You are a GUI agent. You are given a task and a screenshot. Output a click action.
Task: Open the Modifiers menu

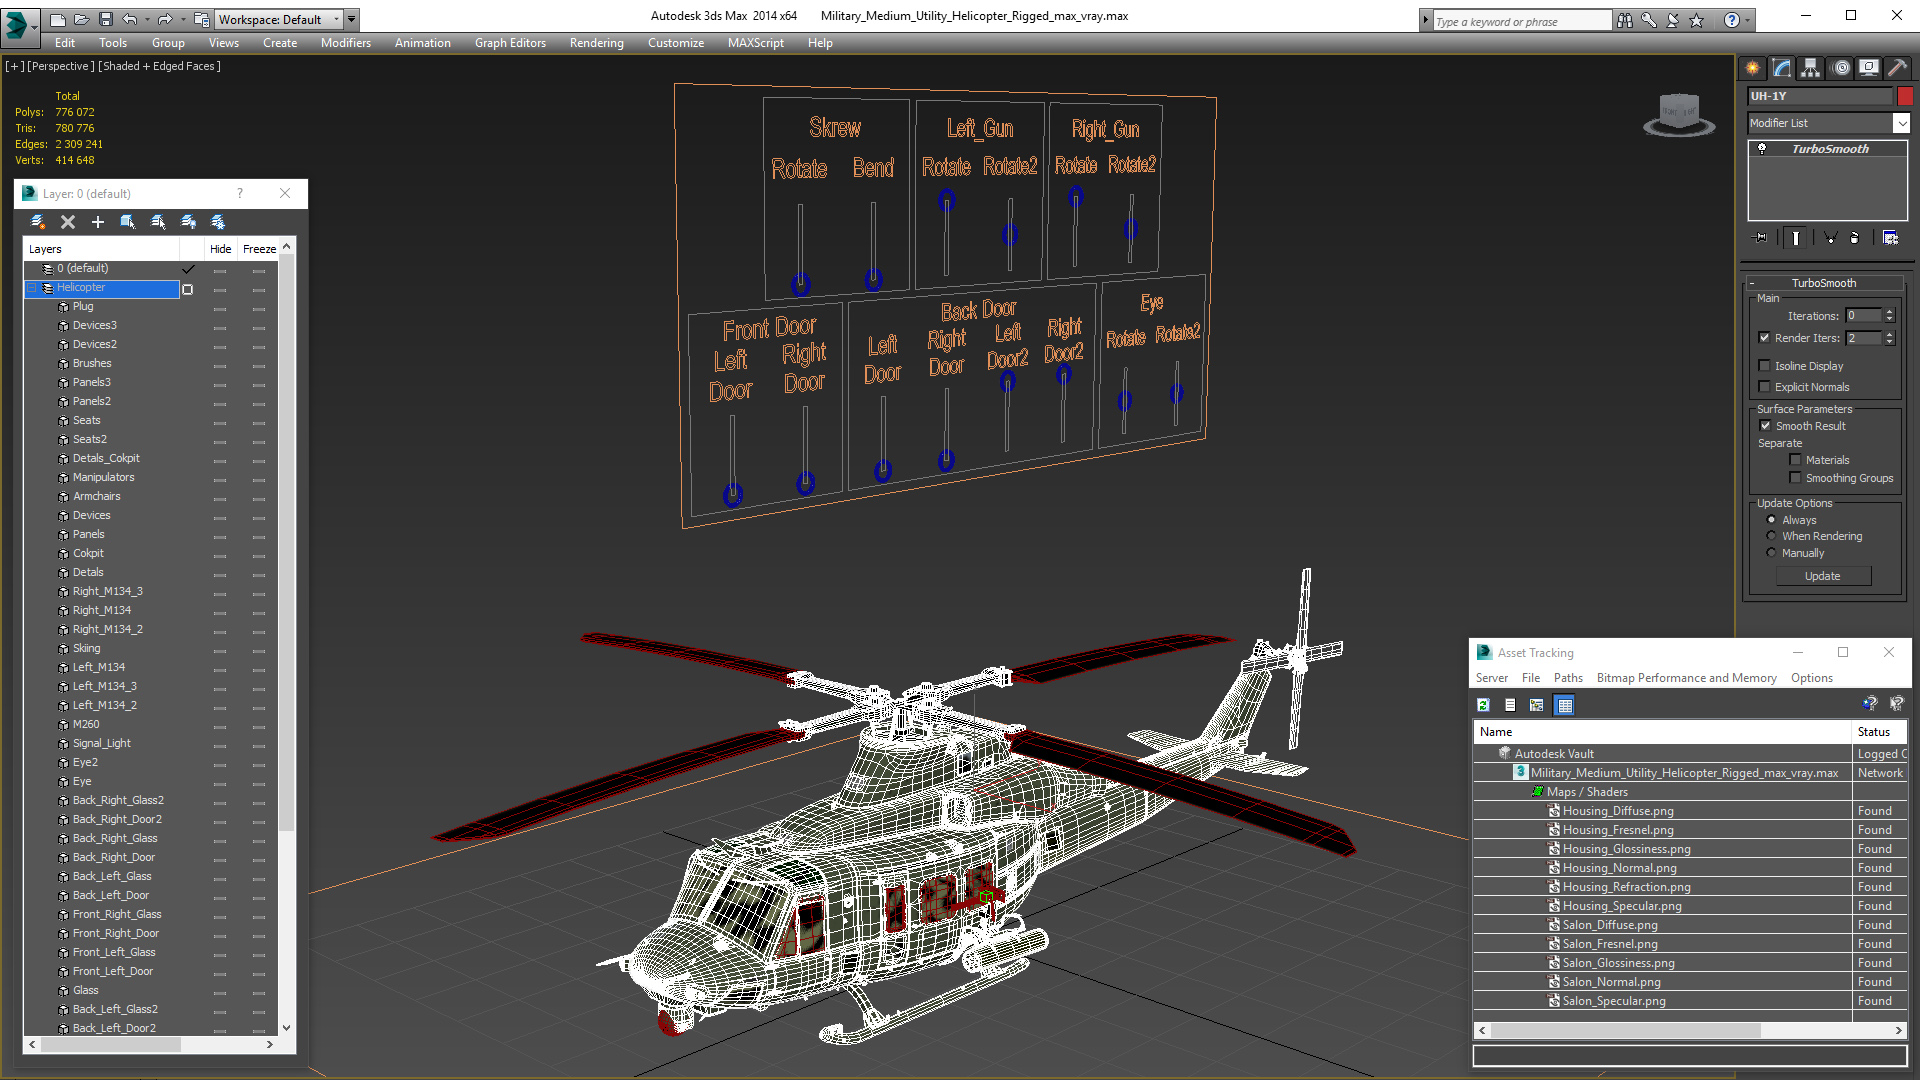tap(345, 43)
